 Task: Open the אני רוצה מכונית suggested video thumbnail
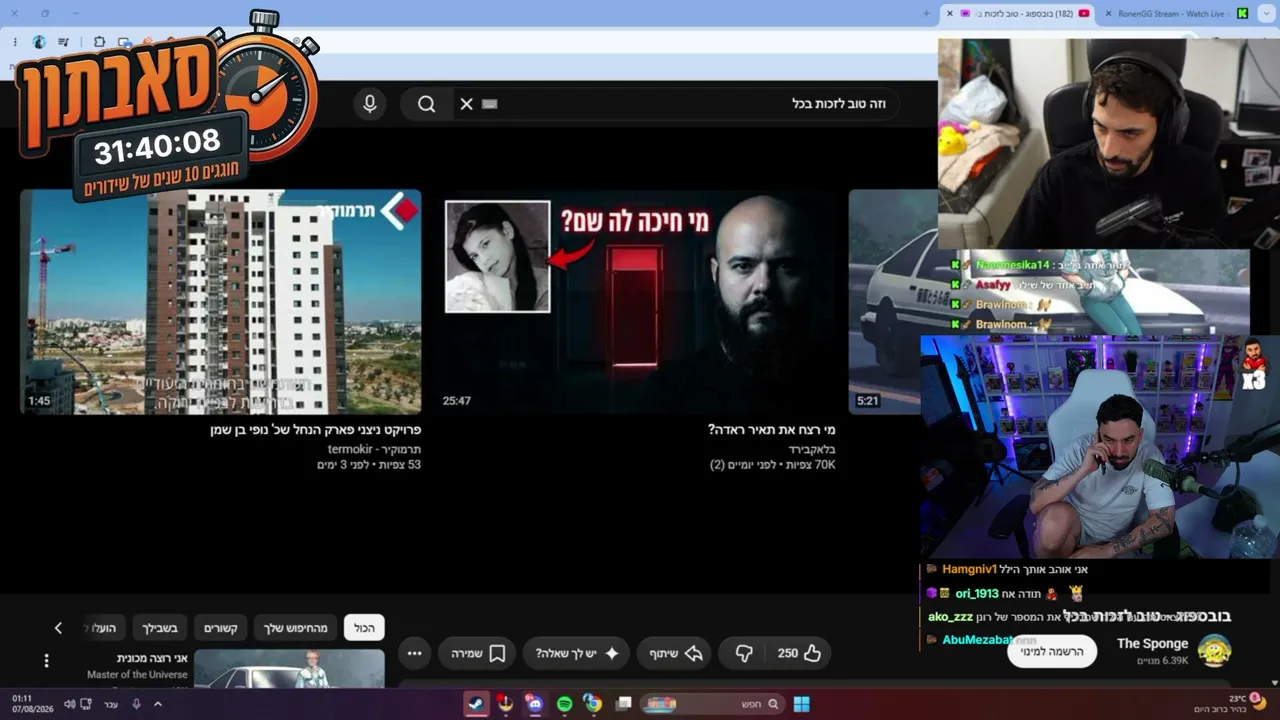[289, 669]
